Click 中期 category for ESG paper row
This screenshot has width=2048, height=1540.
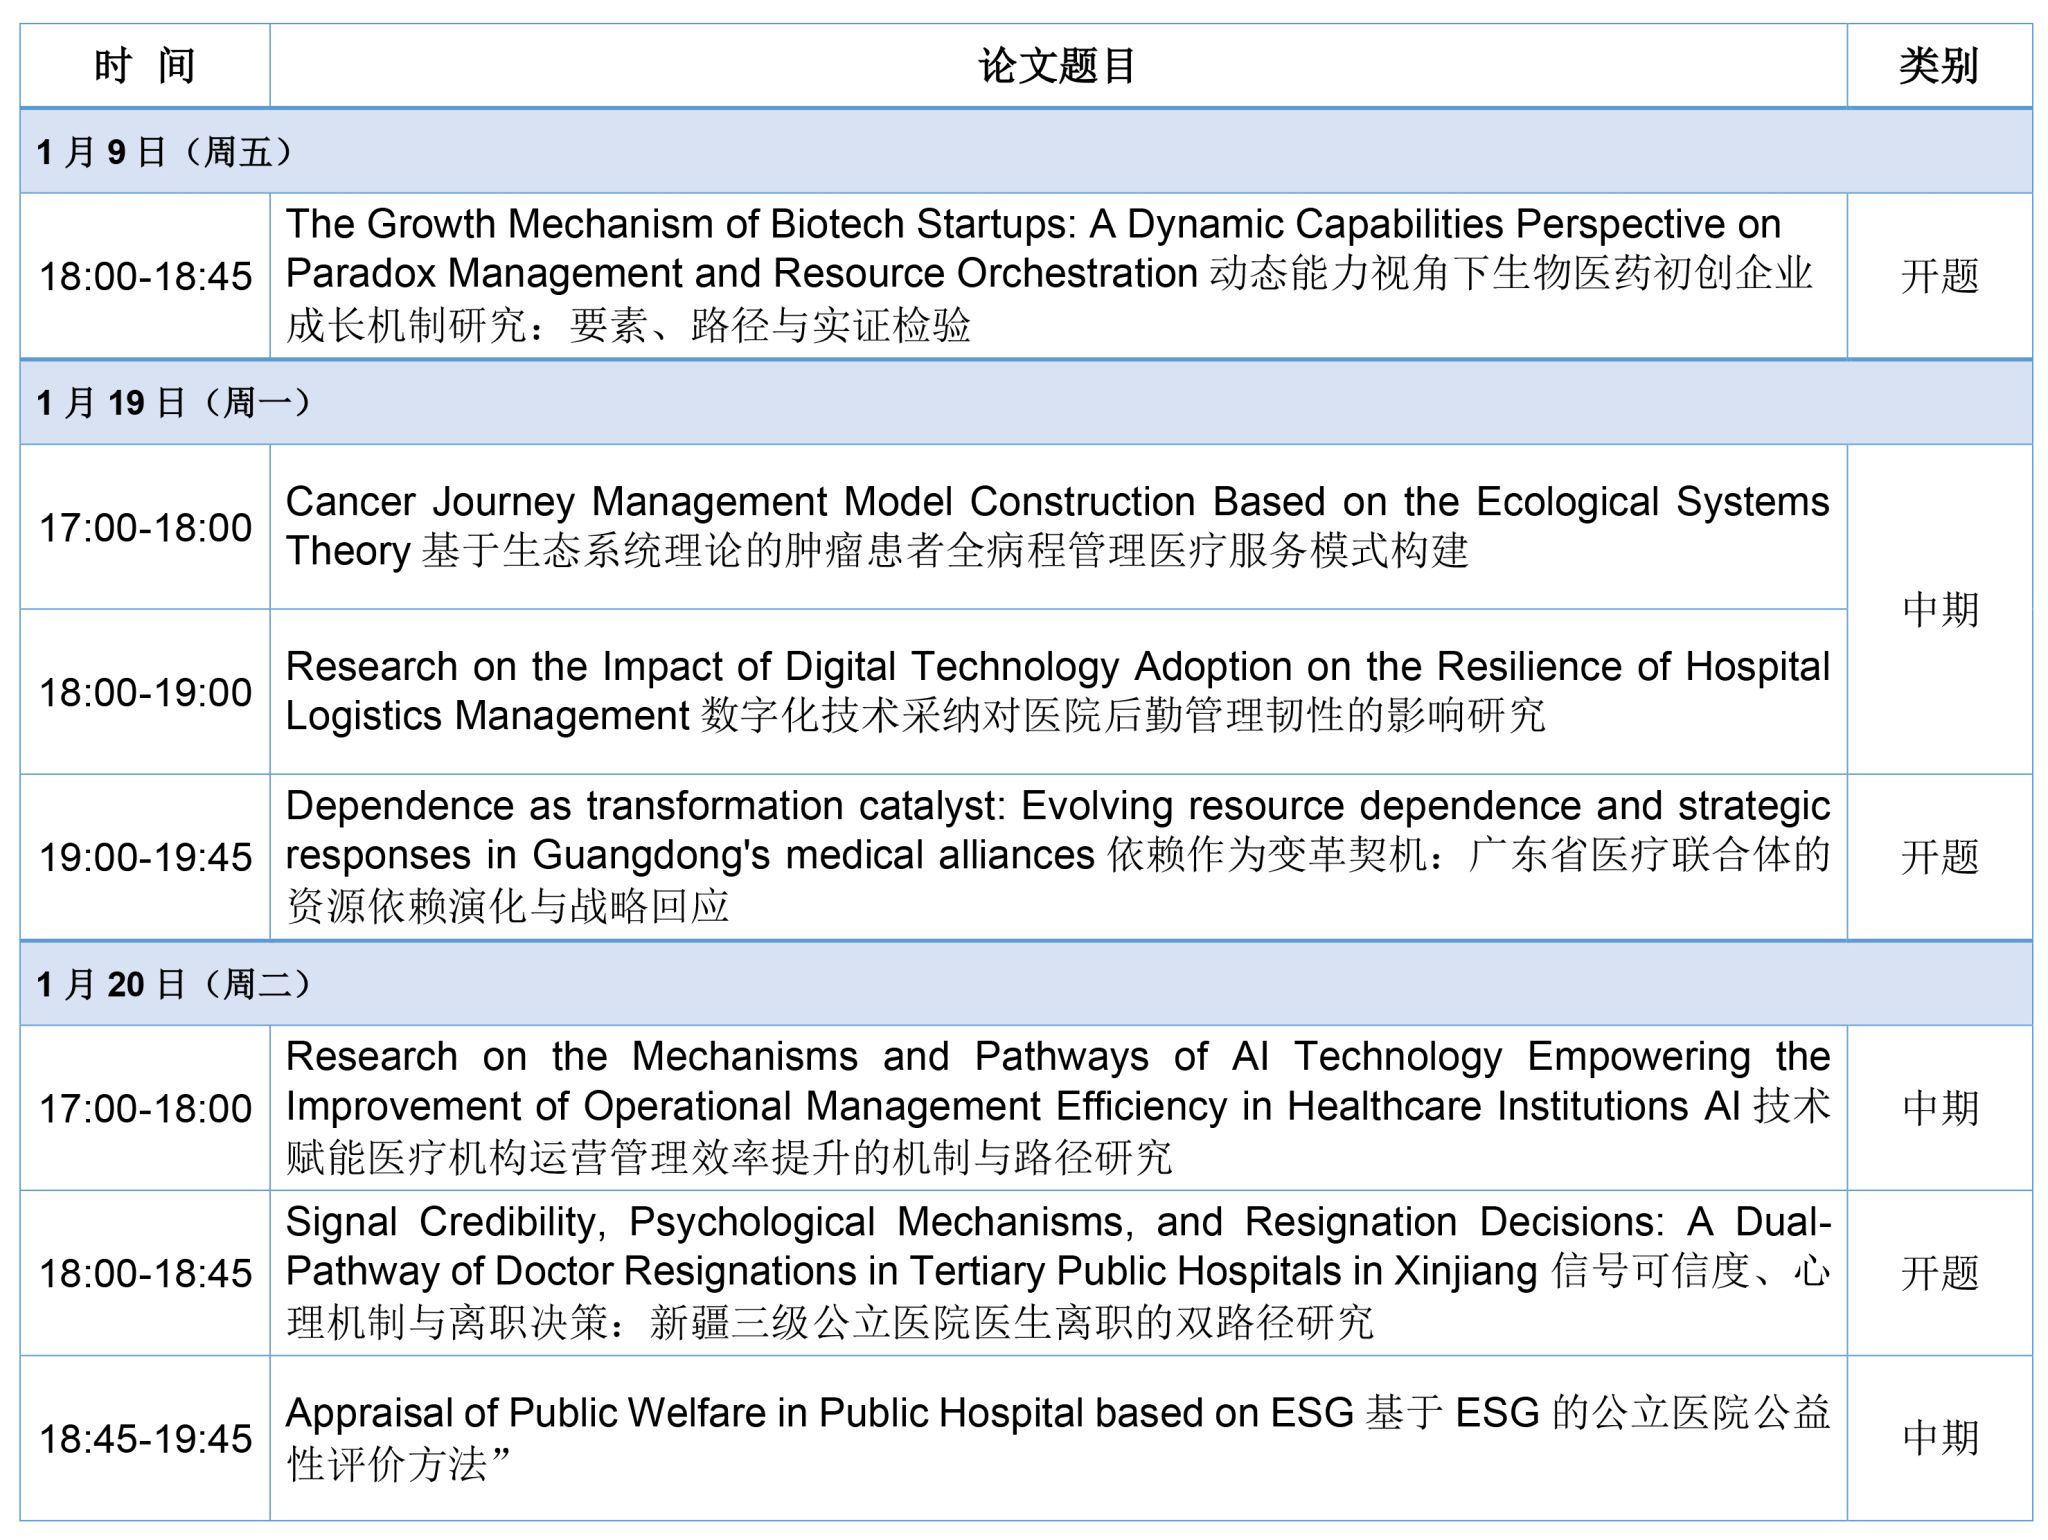pyautogui.click(x=1938, y=1438)
